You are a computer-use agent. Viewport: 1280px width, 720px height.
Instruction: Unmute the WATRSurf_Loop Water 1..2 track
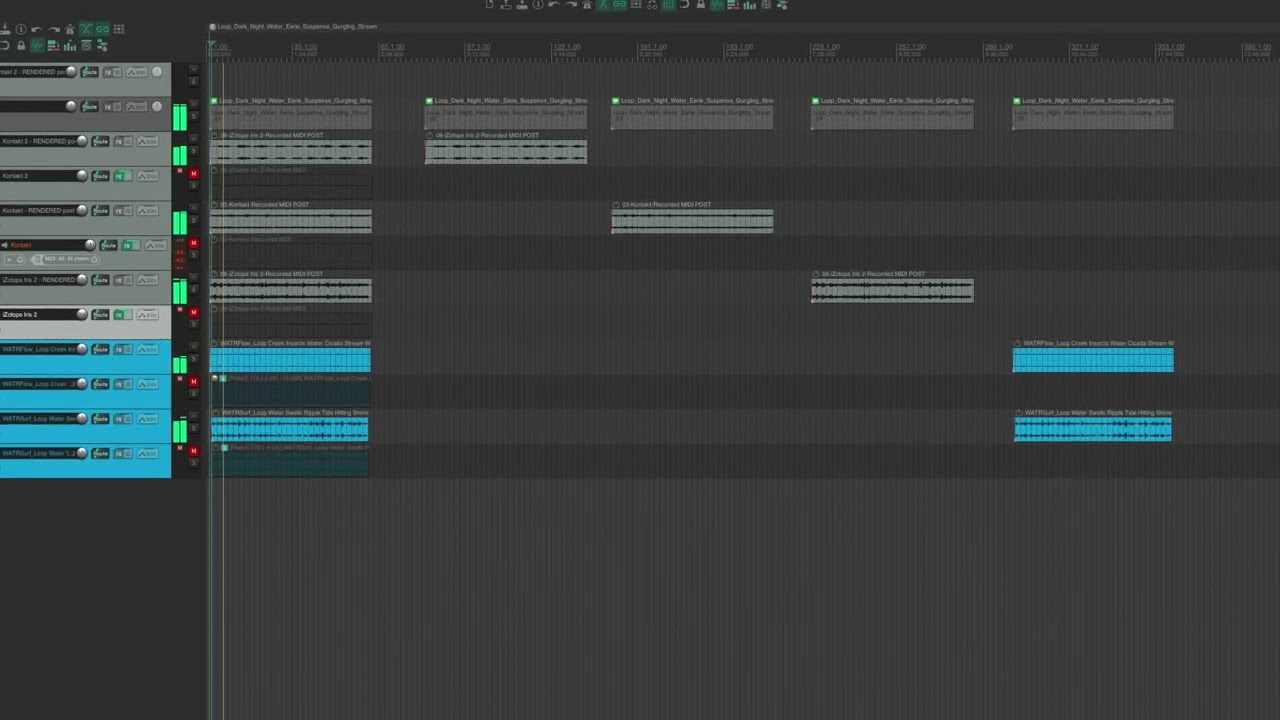tap(193, 450)
